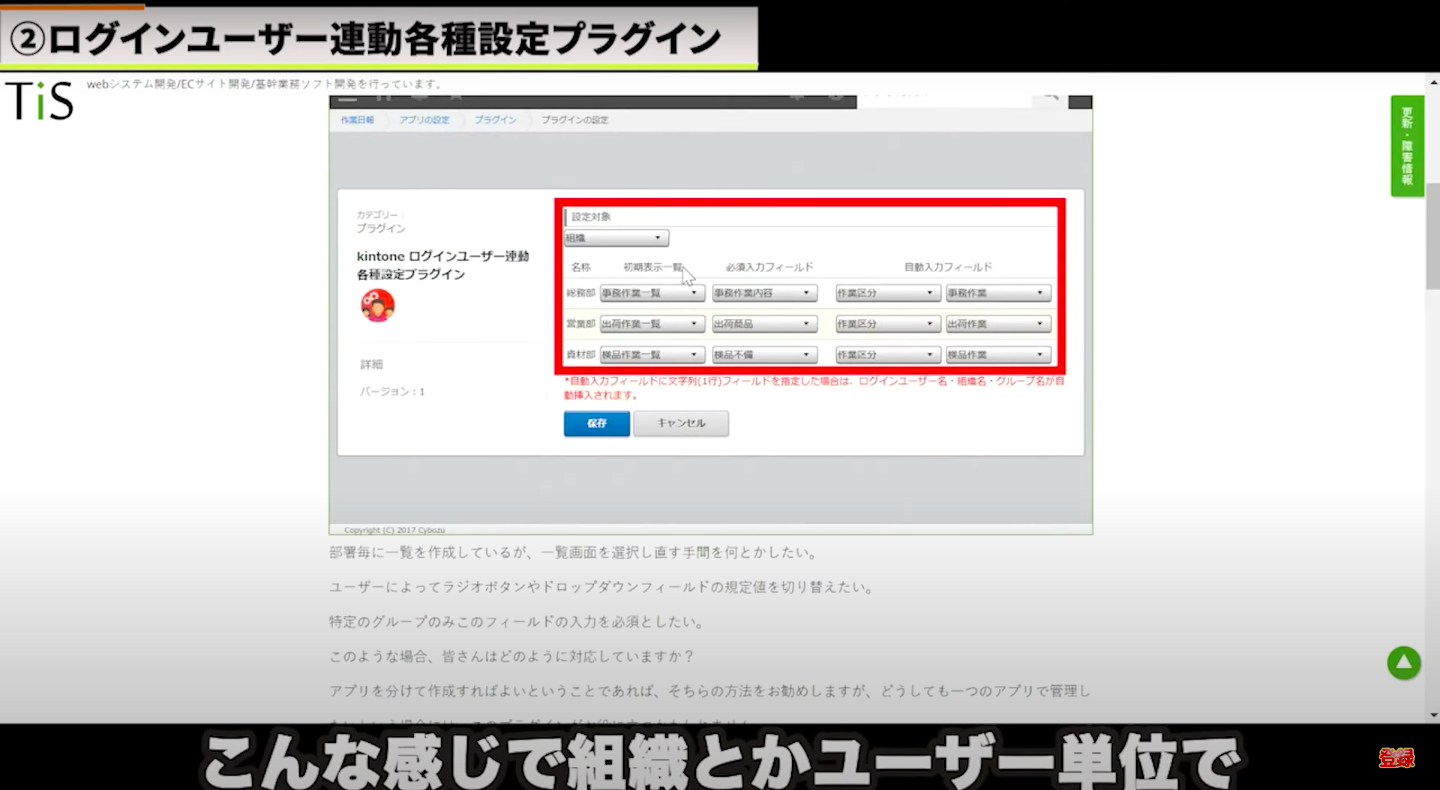Open the 事務作業 auto-input value dropdown
The height and width of the screenshot is (790, 1440).
(x=998, y=294)
